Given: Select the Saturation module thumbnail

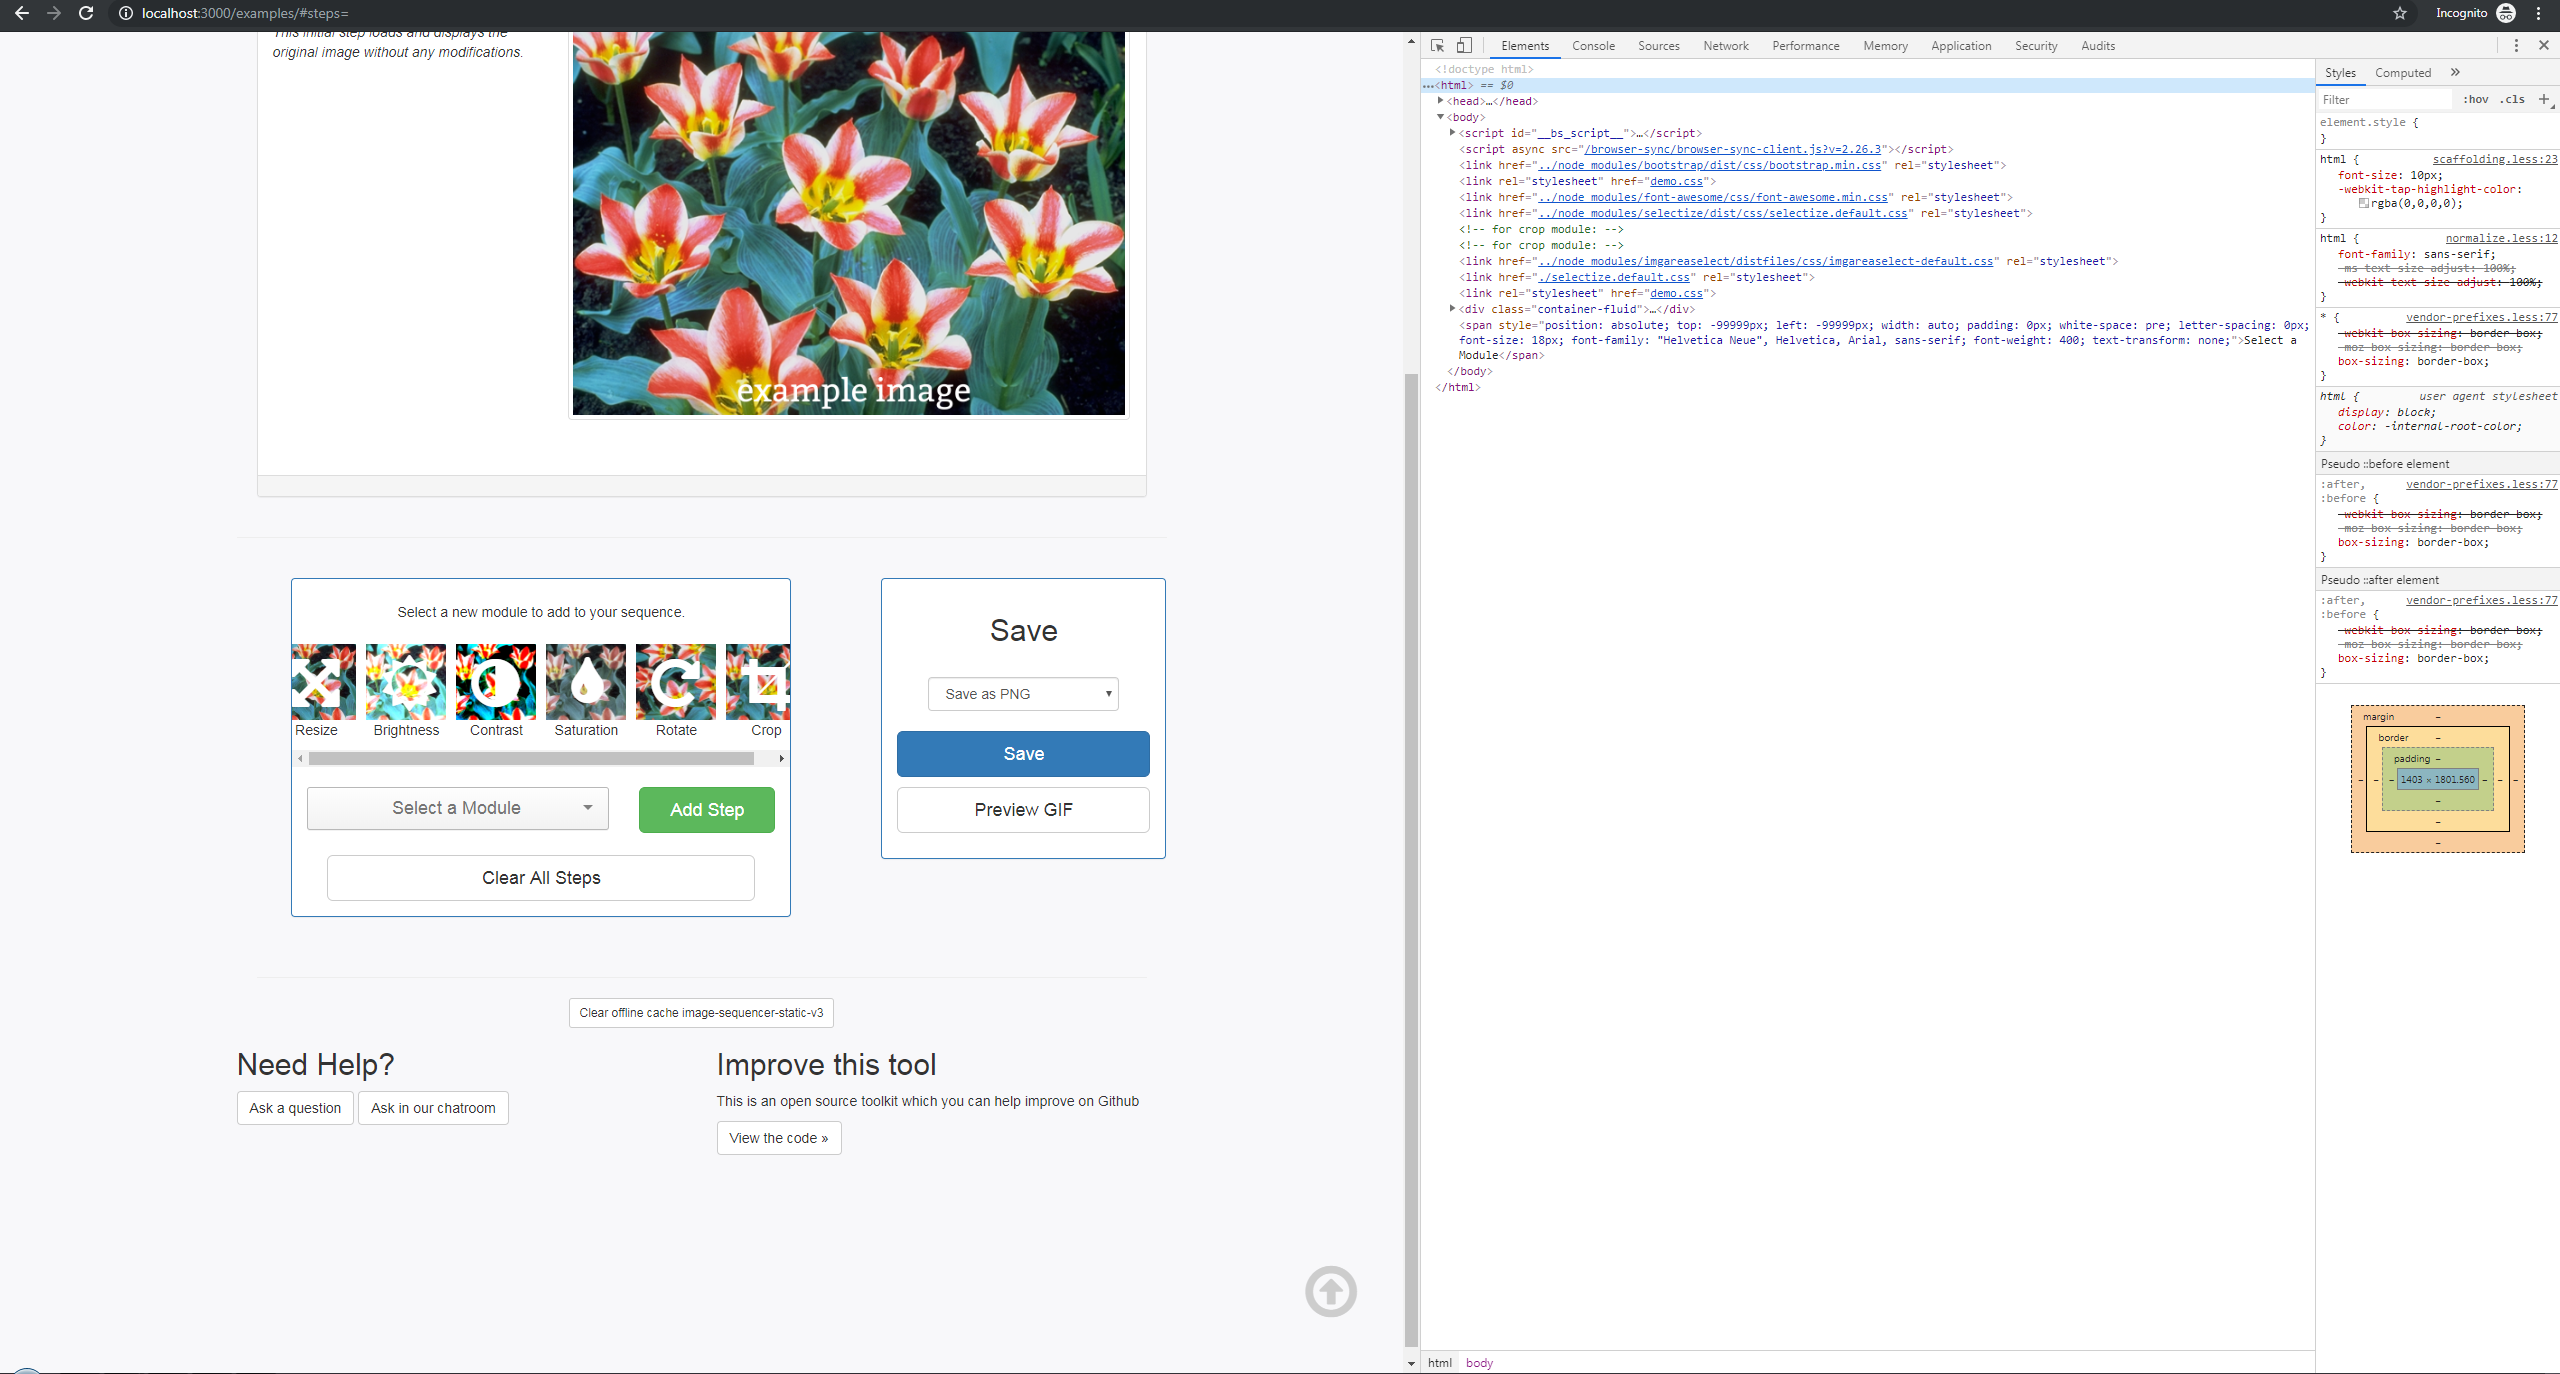Looking at the screenshot, I should (586, 682).
